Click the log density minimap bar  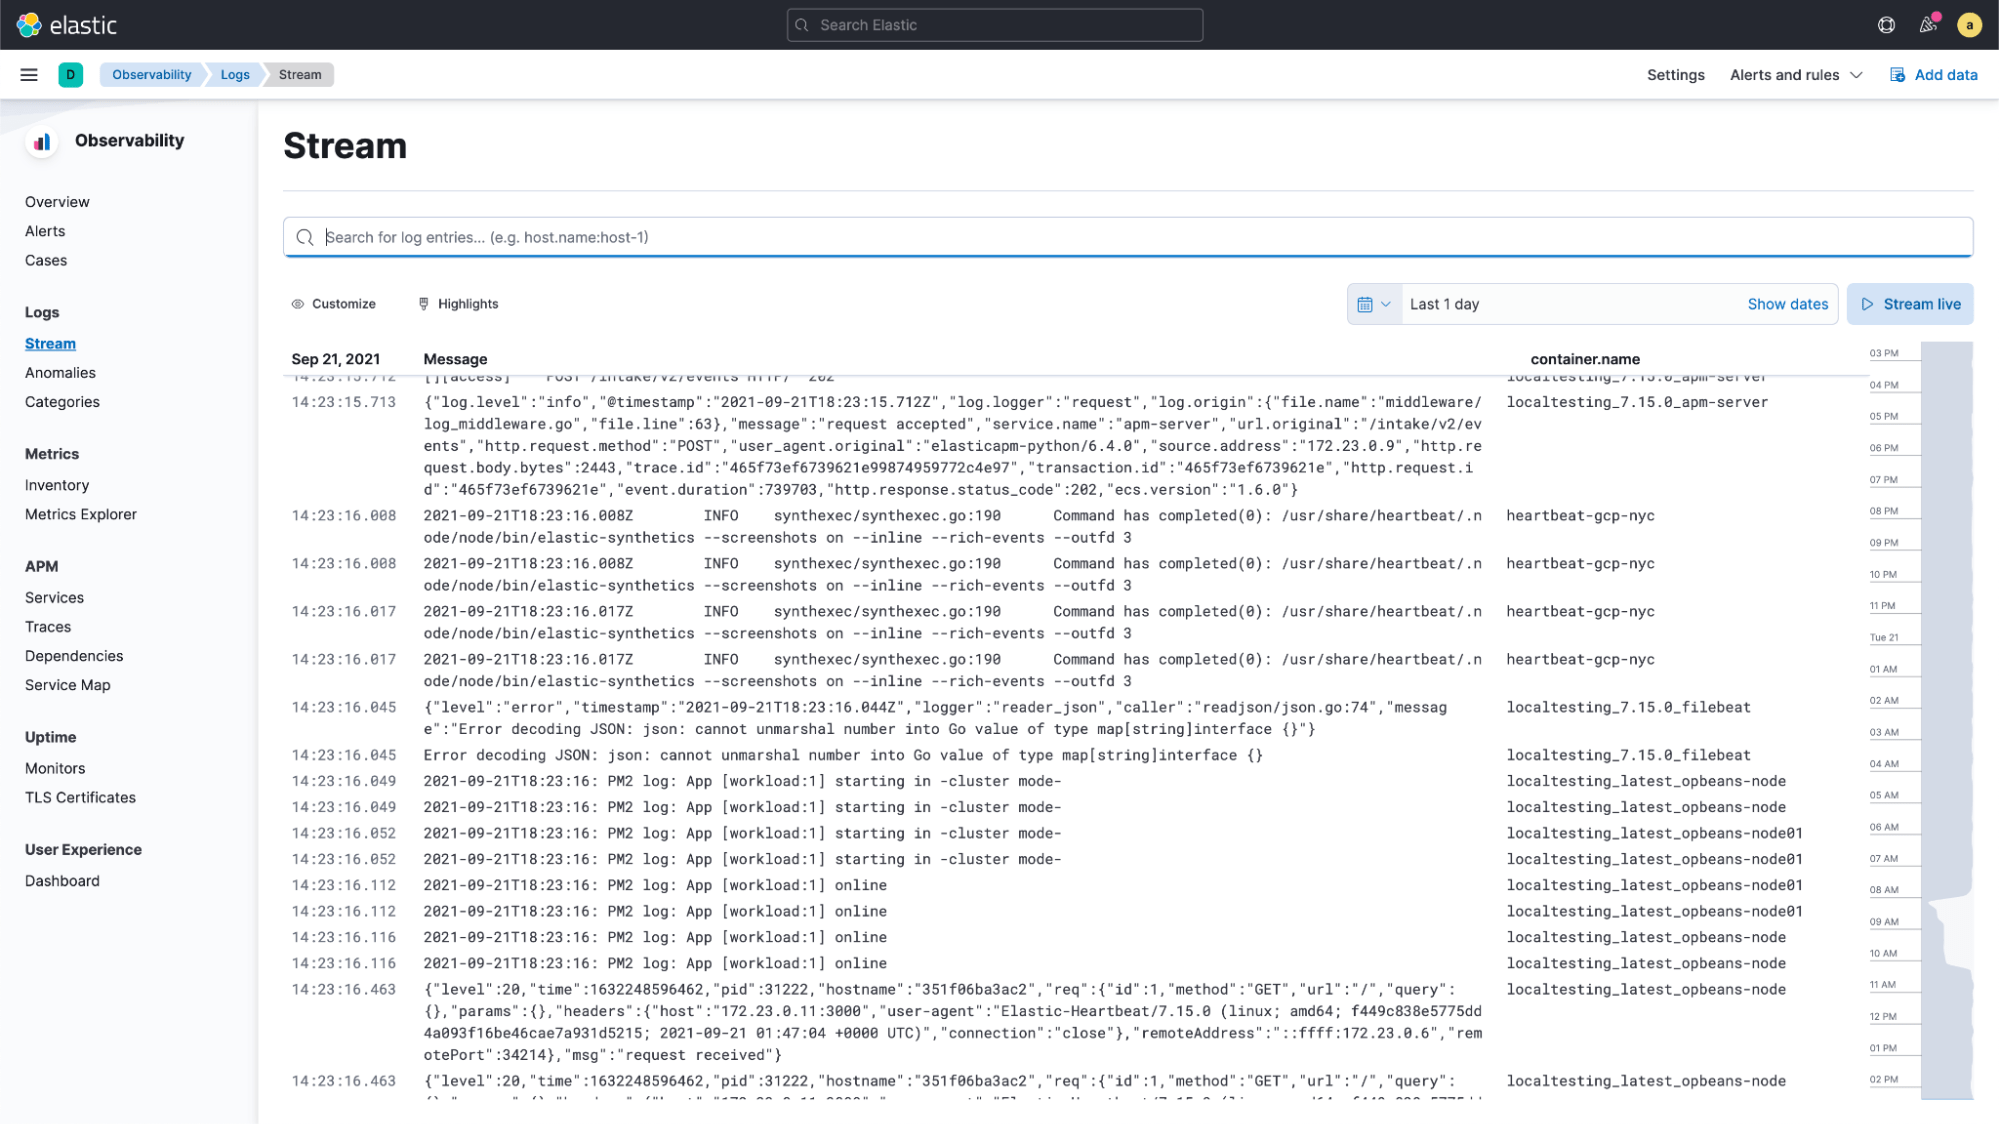1946,721
